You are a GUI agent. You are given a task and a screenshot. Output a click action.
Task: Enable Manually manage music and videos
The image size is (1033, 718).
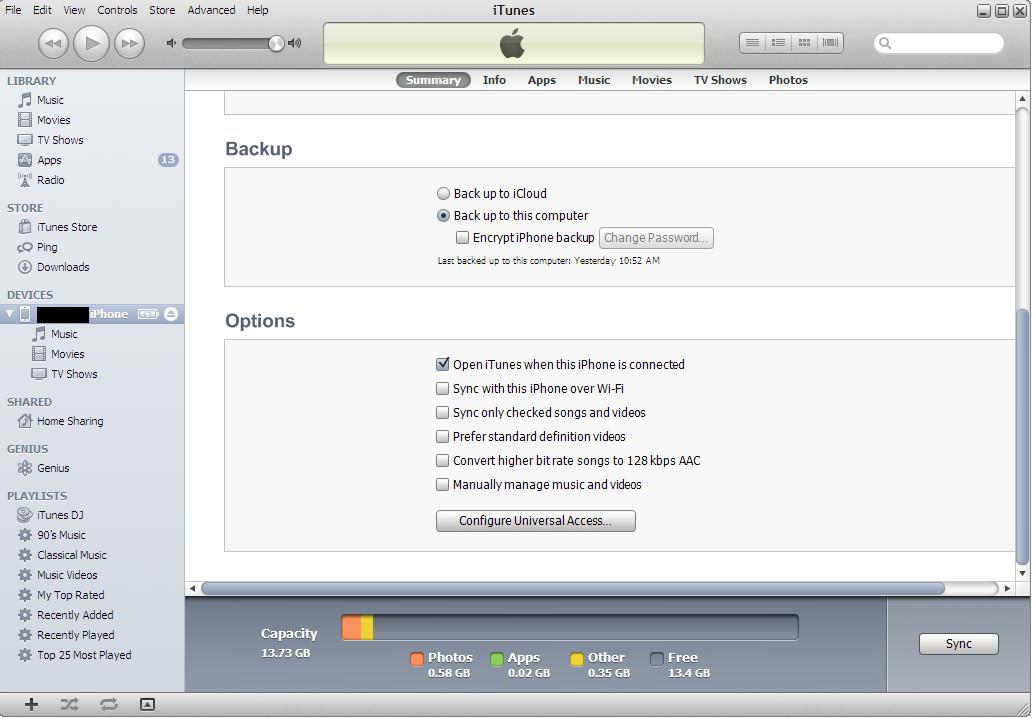(x=442, y=484)
